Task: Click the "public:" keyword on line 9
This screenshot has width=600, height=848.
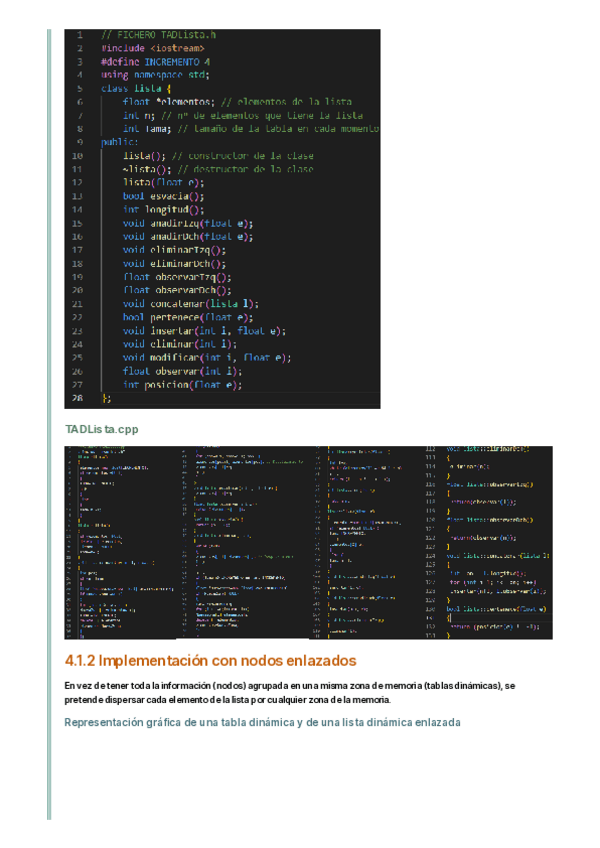Action: pyautogui.click(x=120, y=142)
